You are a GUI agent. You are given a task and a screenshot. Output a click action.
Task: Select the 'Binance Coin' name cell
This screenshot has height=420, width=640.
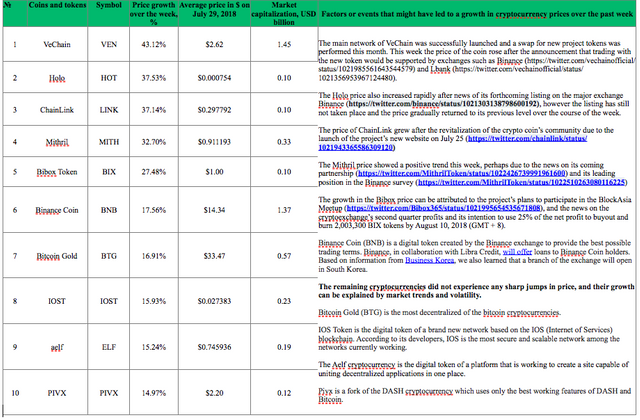click(57, 210)
